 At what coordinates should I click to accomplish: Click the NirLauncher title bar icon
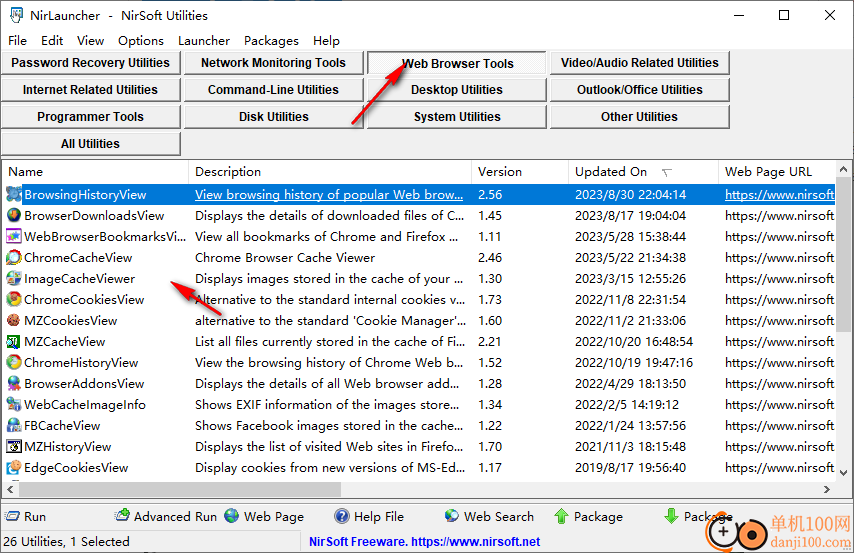click(16, 15)
